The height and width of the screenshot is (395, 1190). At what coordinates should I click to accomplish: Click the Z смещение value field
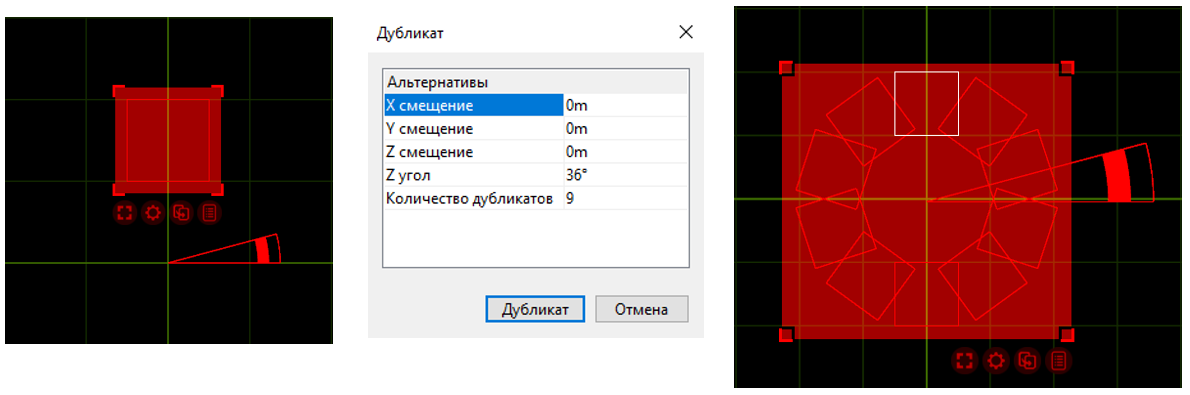pyautogui.click(x=625, y=152)
